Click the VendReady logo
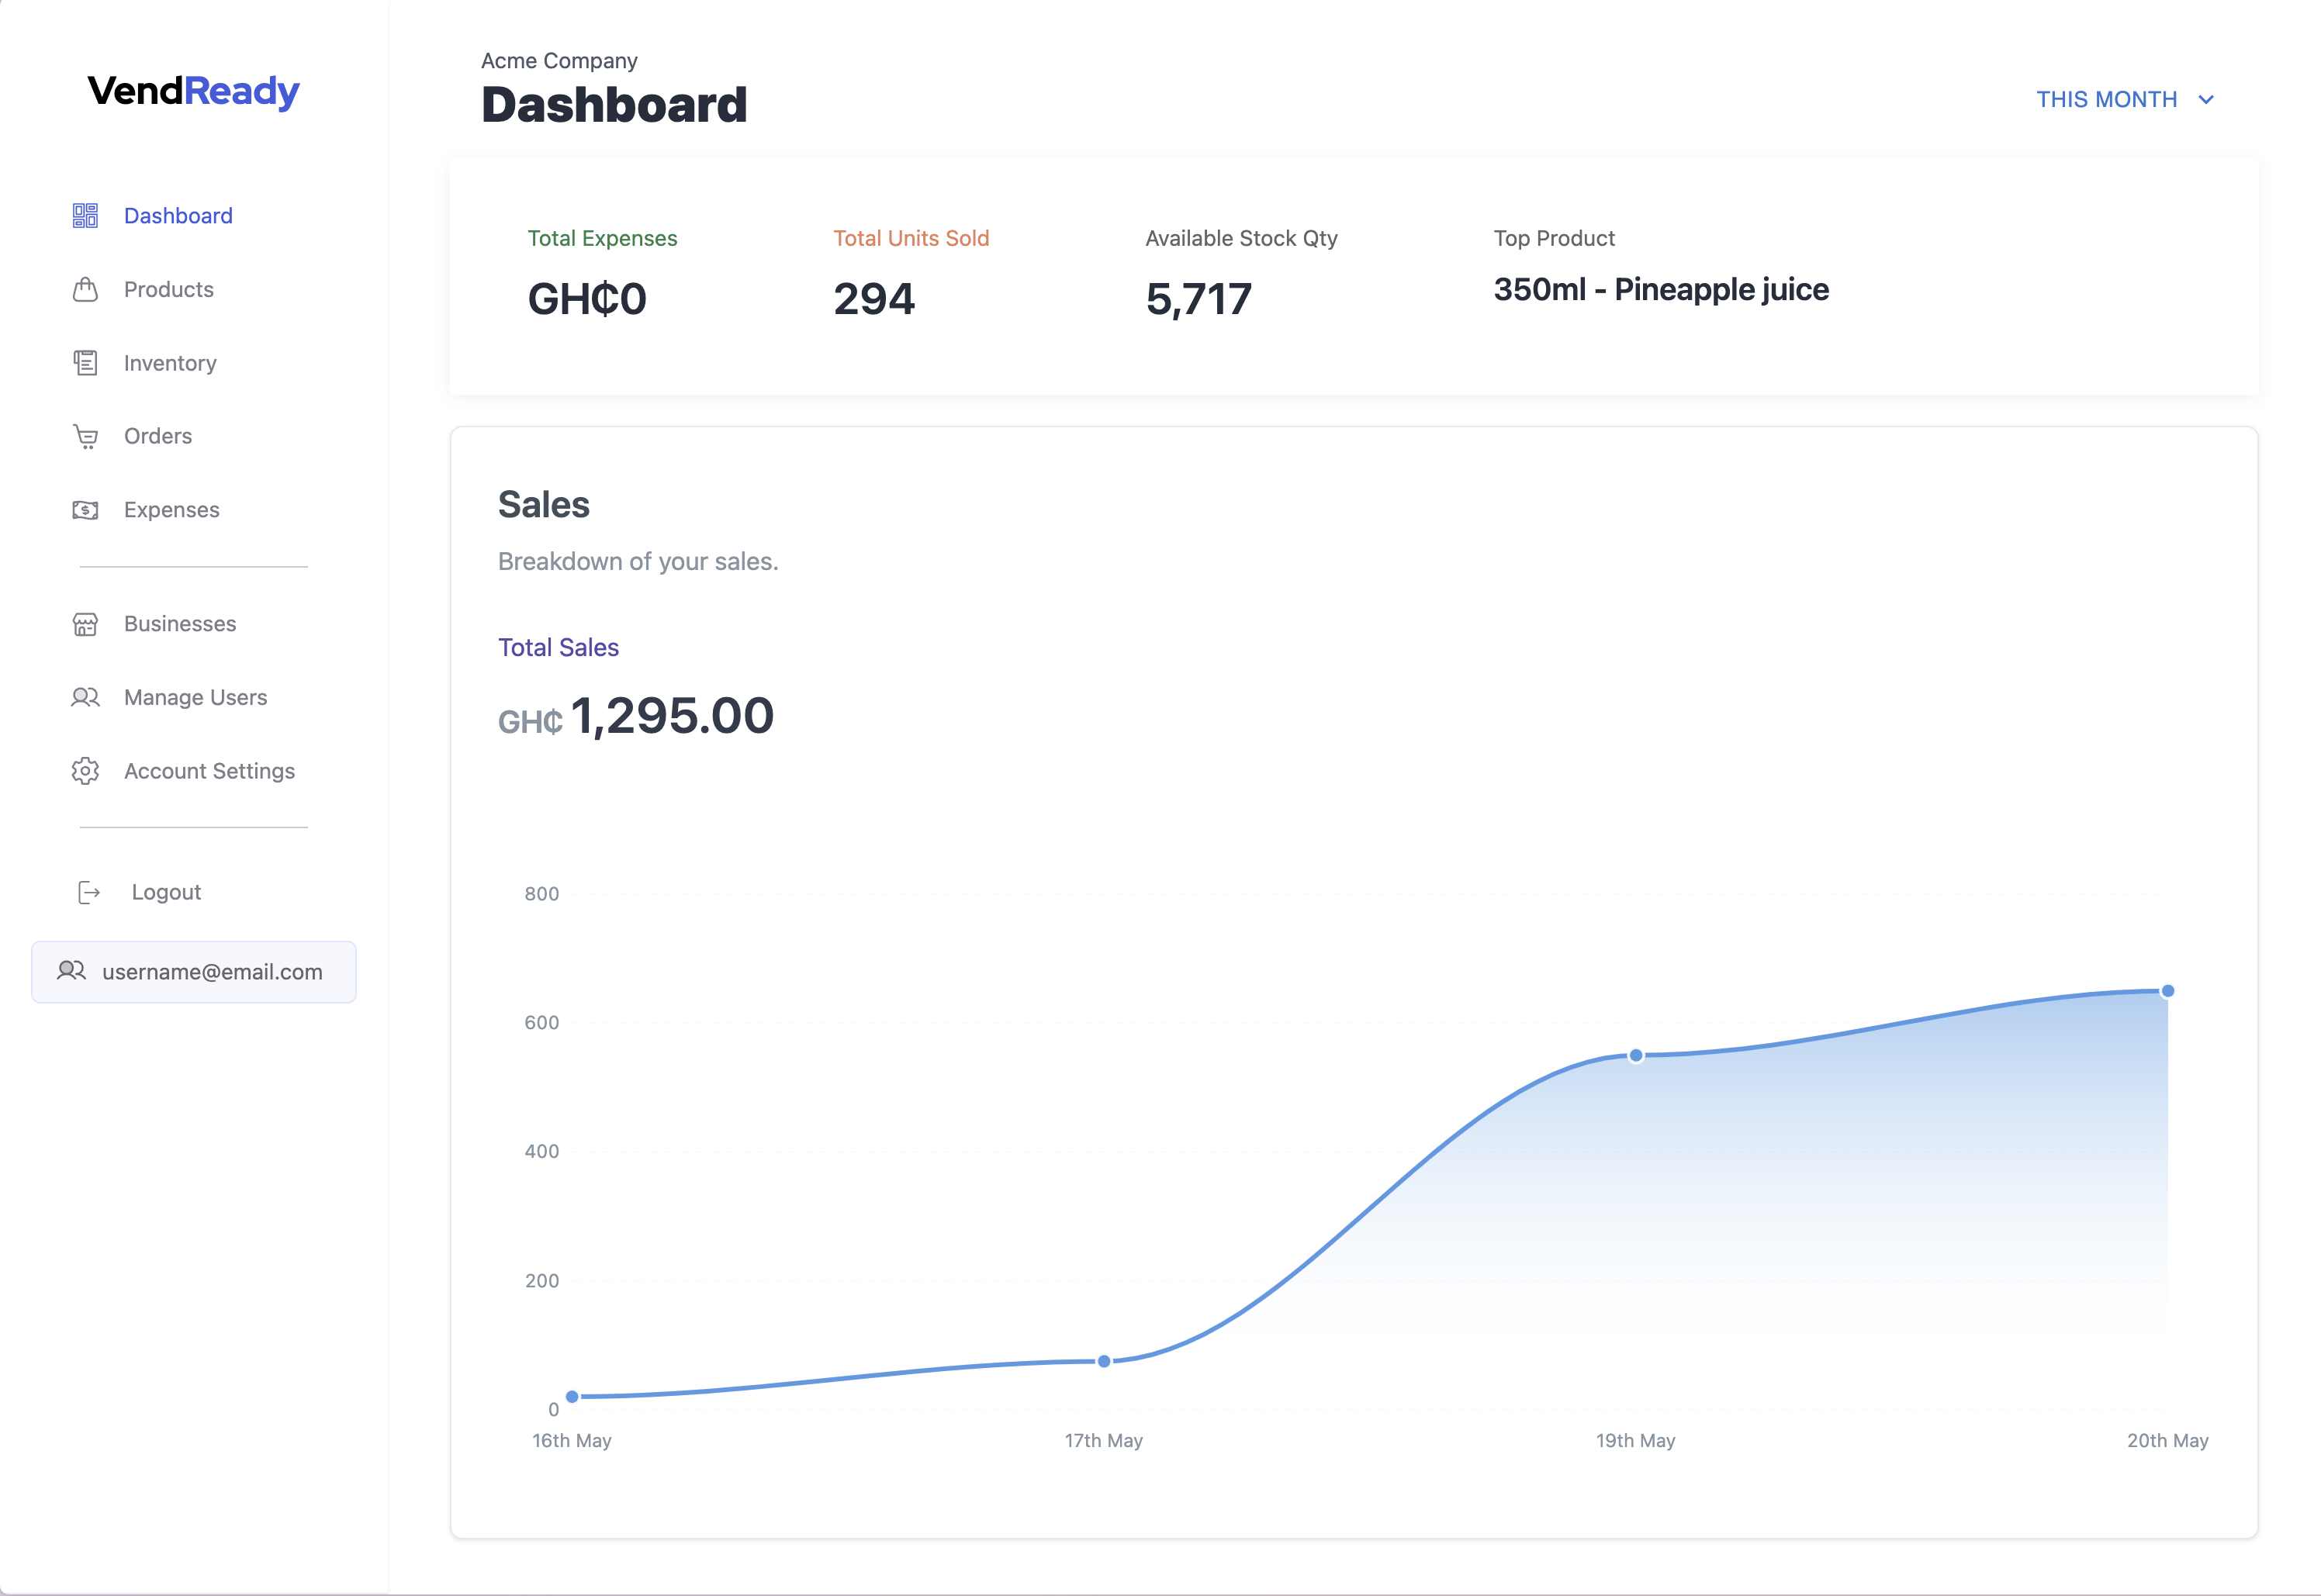The width and height of the screenshot is (2321, 1596). [192, 91]
